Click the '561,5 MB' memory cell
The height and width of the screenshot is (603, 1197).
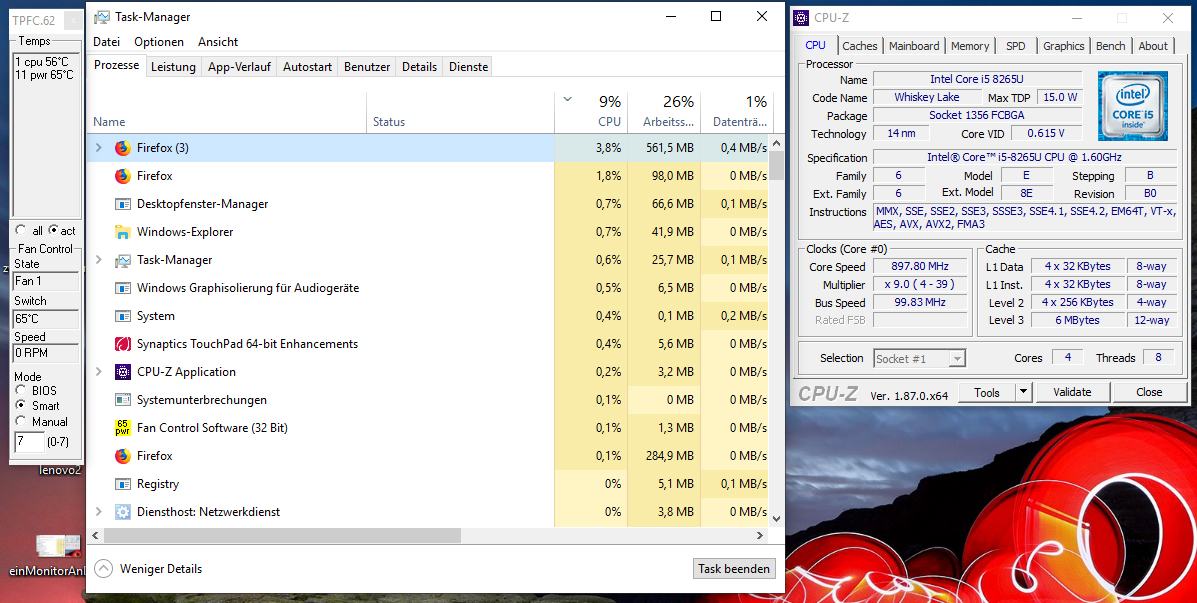663,148
